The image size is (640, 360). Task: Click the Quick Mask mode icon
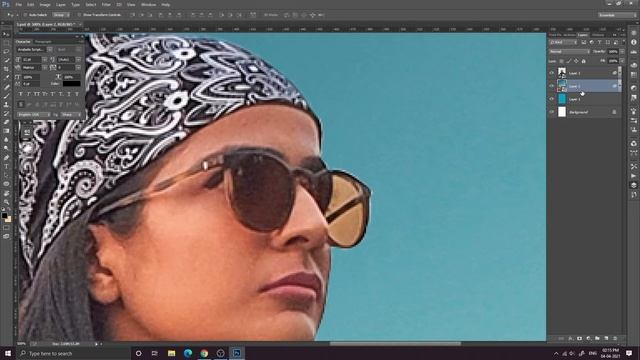tap(6, 228)
